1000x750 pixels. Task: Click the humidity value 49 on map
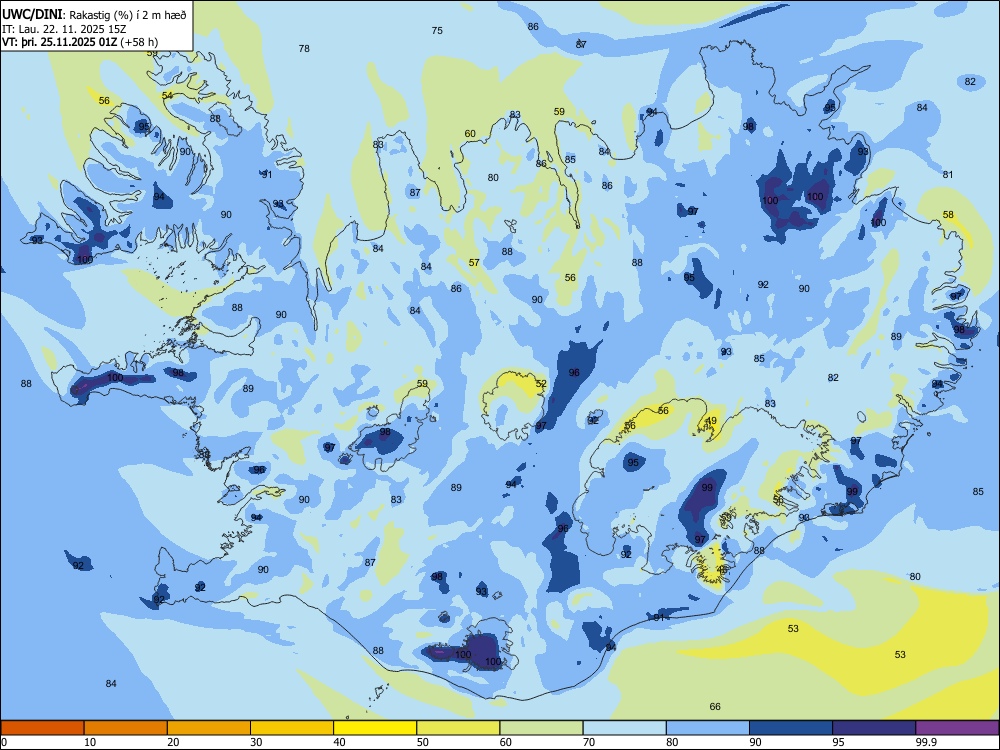pyautogui.click(x=712, y=420)
